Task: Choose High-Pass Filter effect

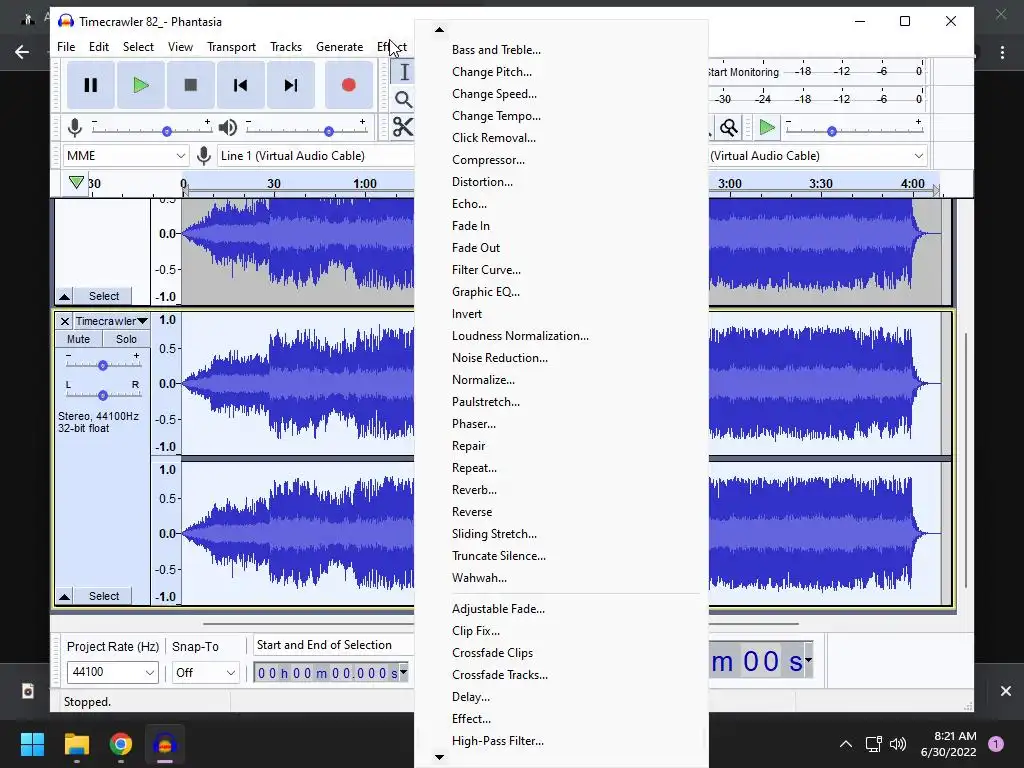Action: (561, 741)
